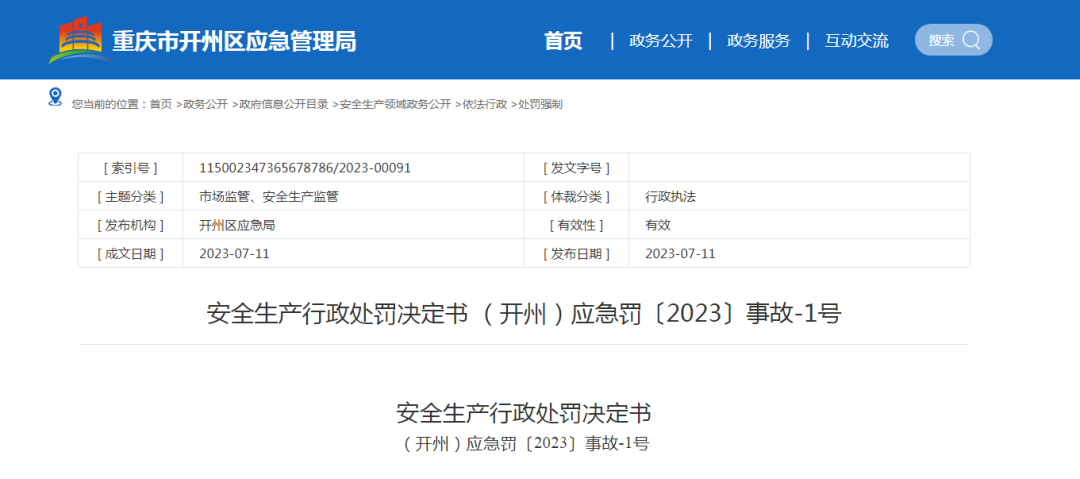1080x479 pixels.
Task: Click the [ 有效性 ] label
Action: click(577, 225)
